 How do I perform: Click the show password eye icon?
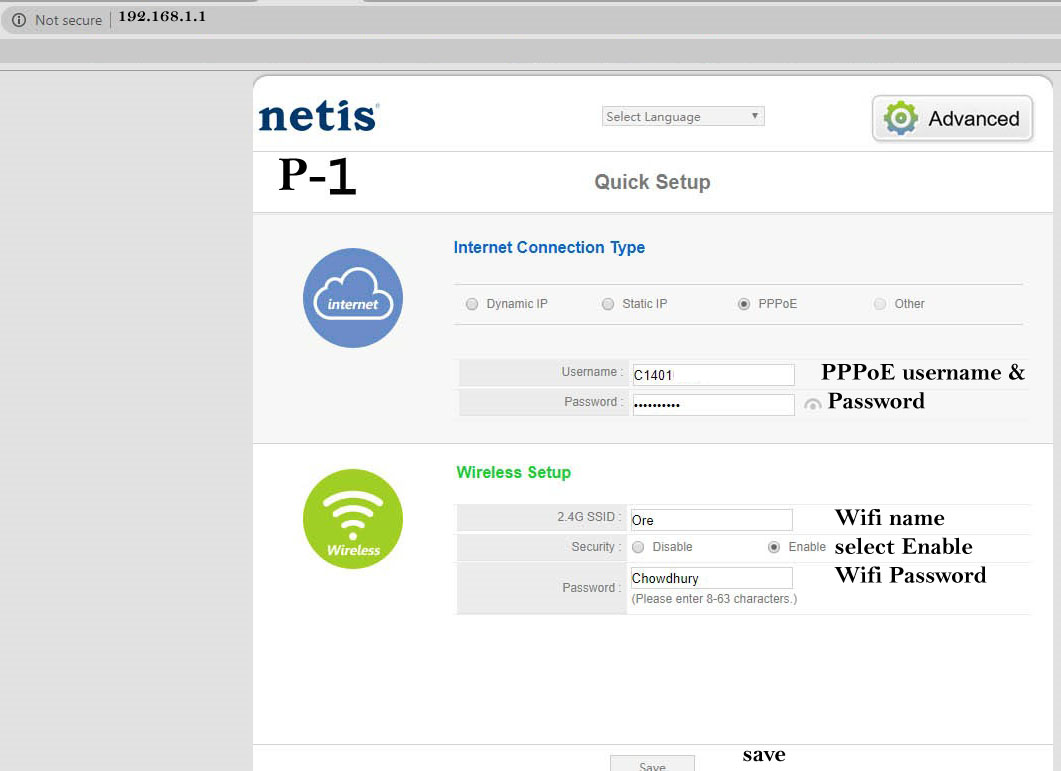click(813, 405)
